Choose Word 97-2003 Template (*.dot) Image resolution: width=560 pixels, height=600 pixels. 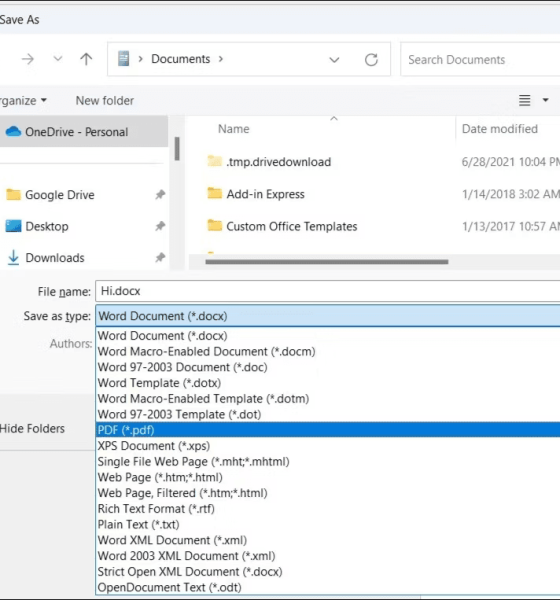pyautogui.click(x=328, y=414)
